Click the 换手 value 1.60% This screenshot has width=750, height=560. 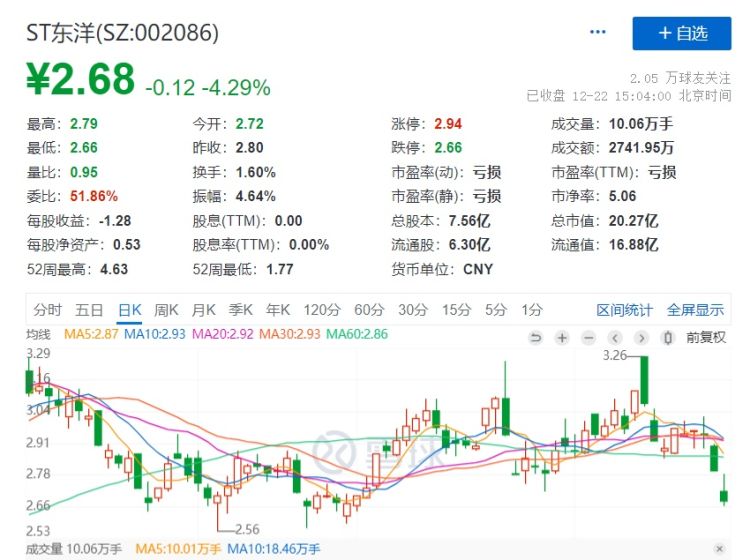255,172
